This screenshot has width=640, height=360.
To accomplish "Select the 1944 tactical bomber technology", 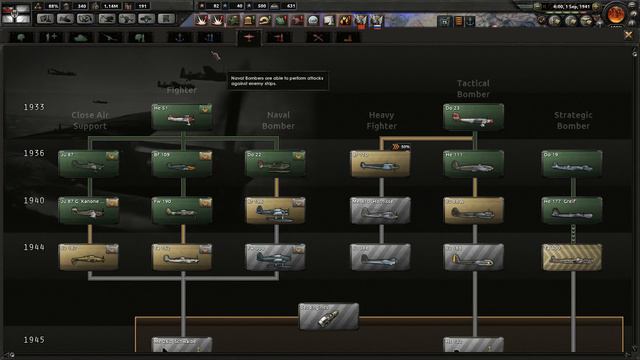I will coord(473,257).
